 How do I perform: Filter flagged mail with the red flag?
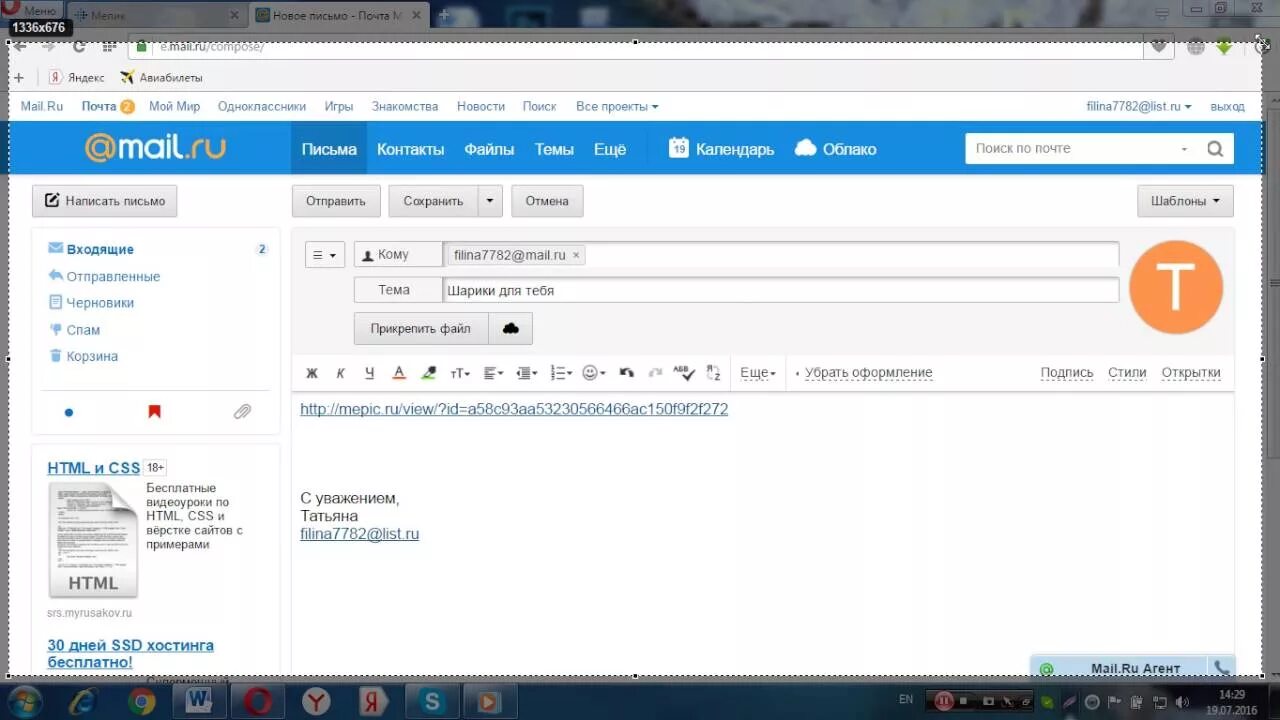point(154,411)
